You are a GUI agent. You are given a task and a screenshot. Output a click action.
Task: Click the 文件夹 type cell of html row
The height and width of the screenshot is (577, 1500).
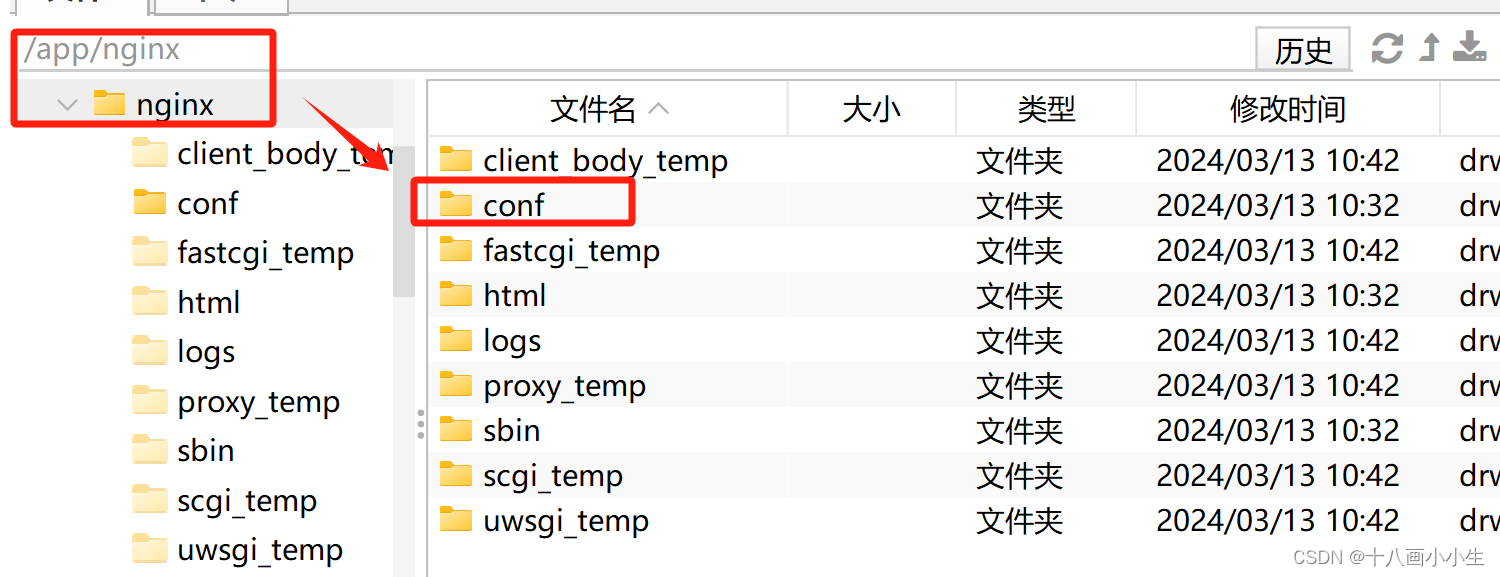pyautogui.click(x=1020, y=296)
